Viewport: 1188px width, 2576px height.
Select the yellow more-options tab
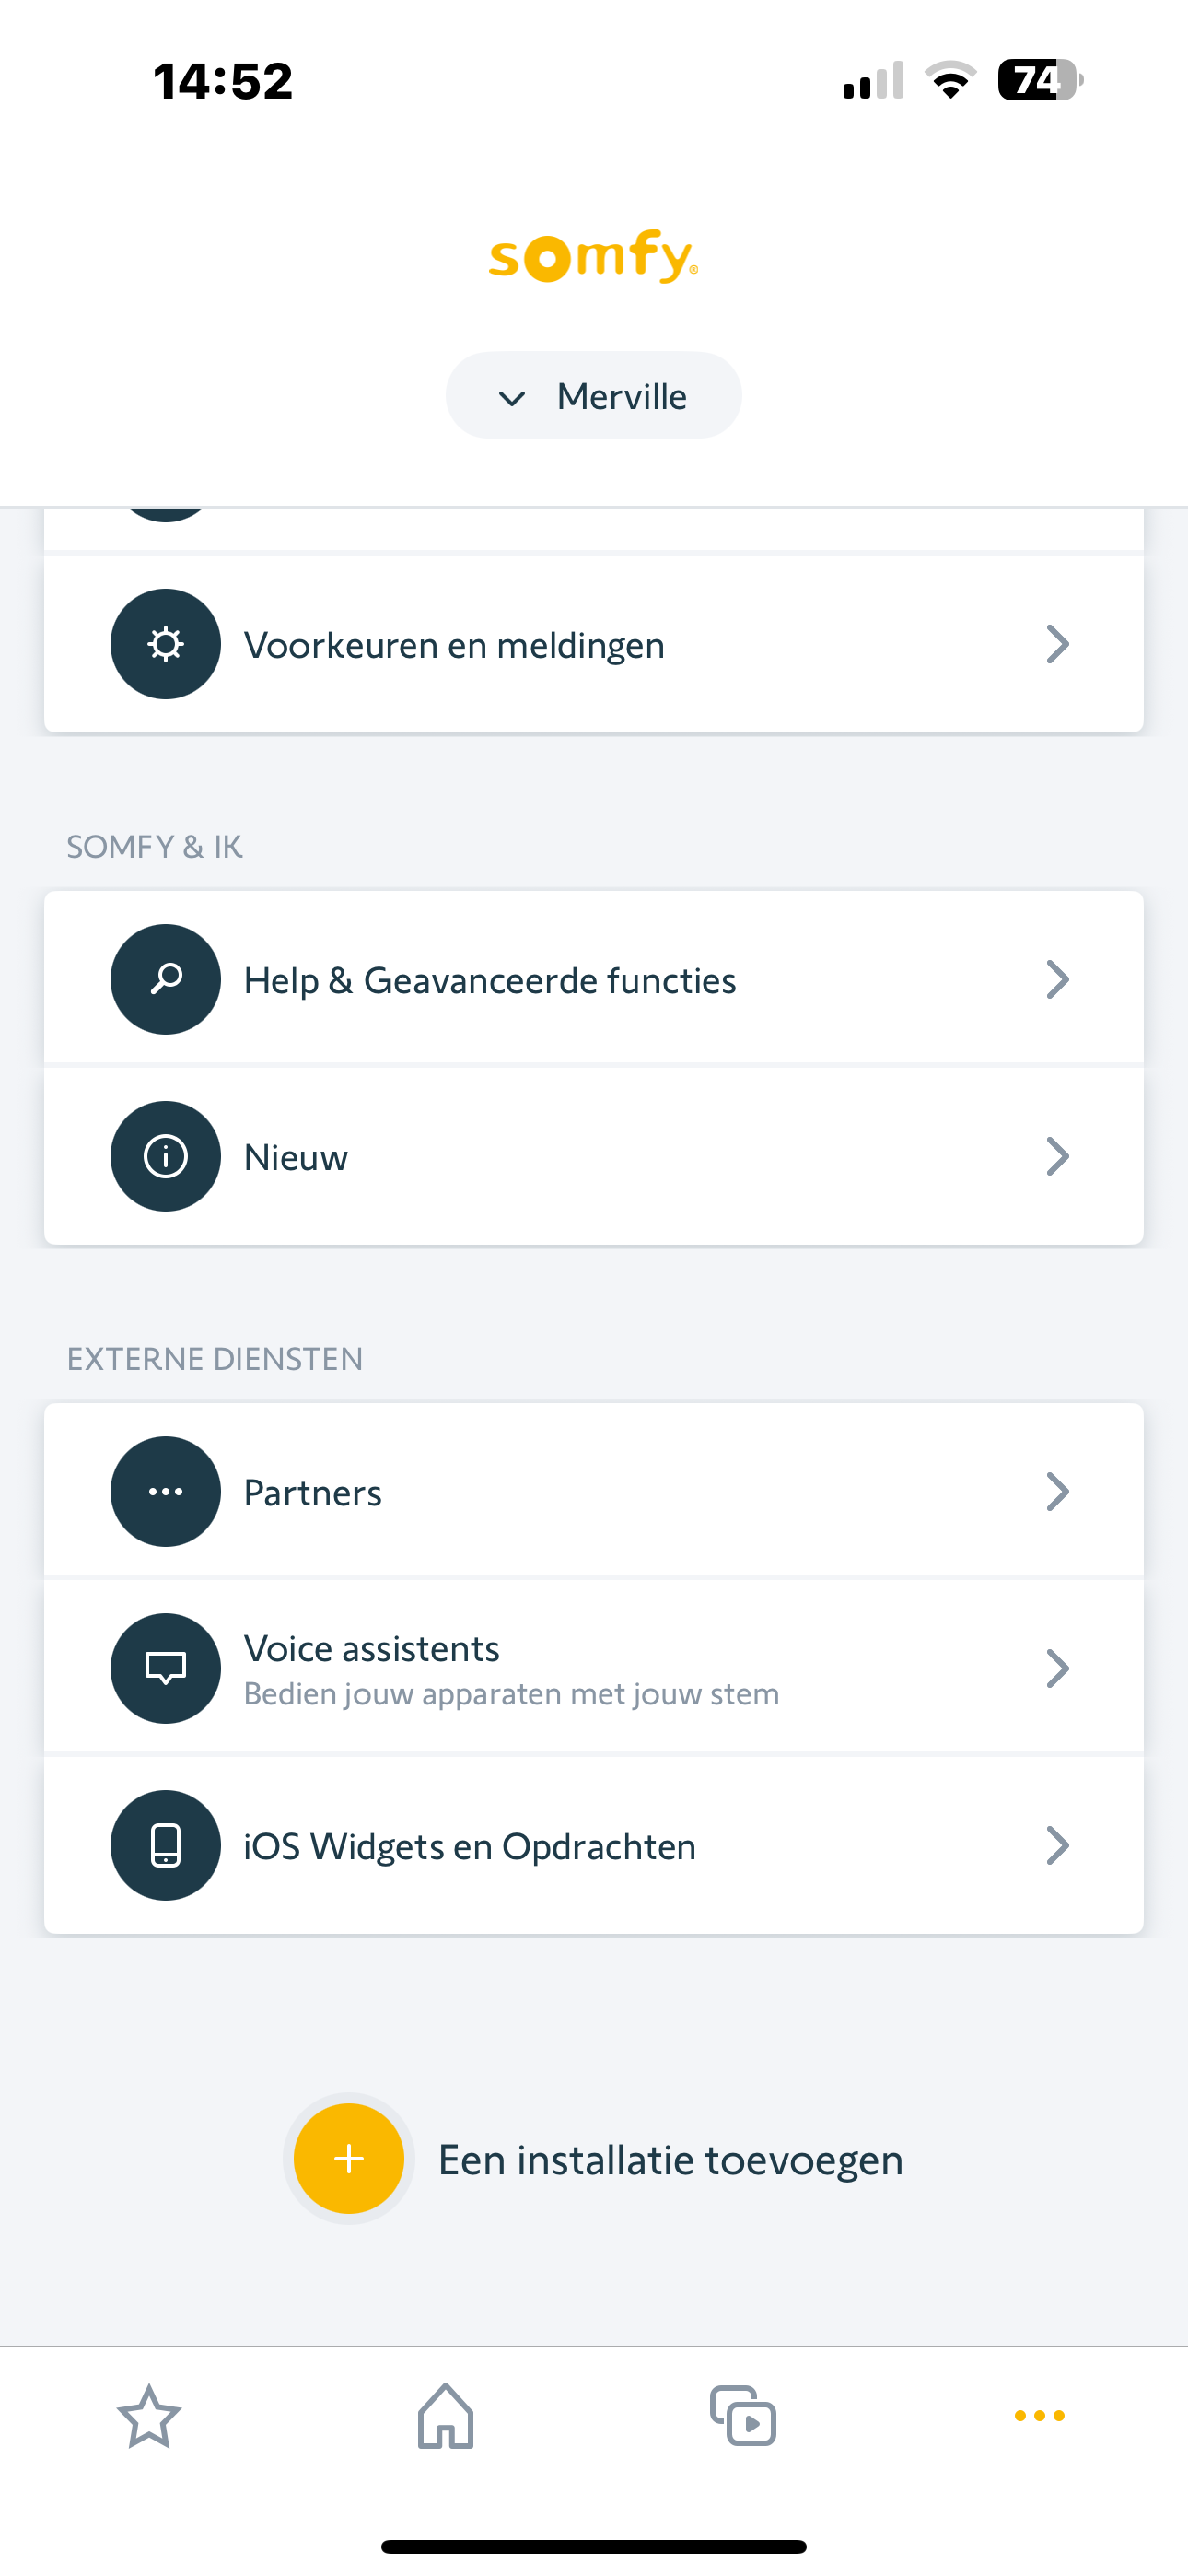click(1039, 2416)
